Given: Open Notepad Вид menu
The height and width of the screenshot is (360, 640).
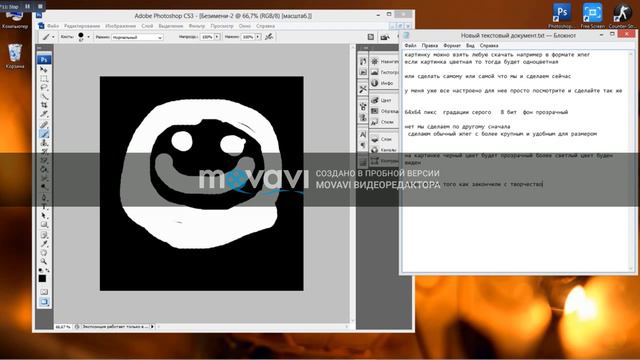Looking at the screenshot, I should tap(470, 45).
